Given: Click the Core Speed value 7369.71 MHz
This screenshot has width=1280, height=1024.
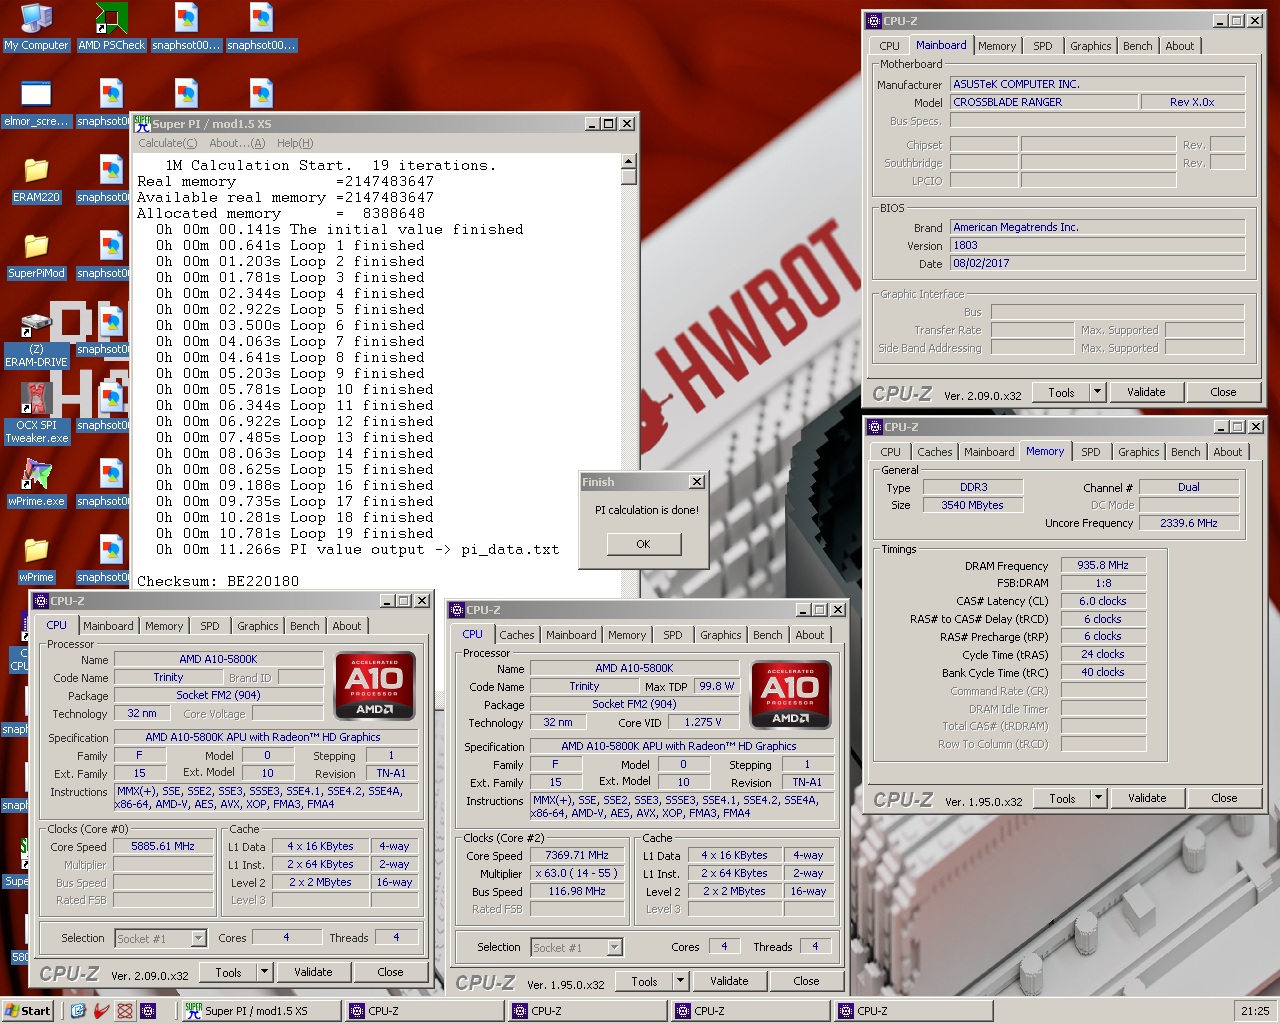Looking at the screenshot, I should tap(576, 855).
